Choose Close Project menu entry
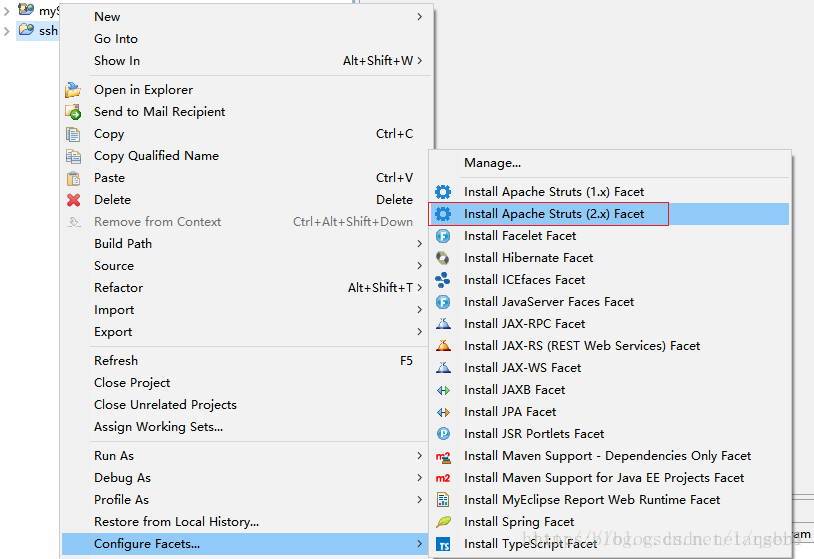Image resolution: width=814 pixels, height=559 pixels. tap(246, 383)
